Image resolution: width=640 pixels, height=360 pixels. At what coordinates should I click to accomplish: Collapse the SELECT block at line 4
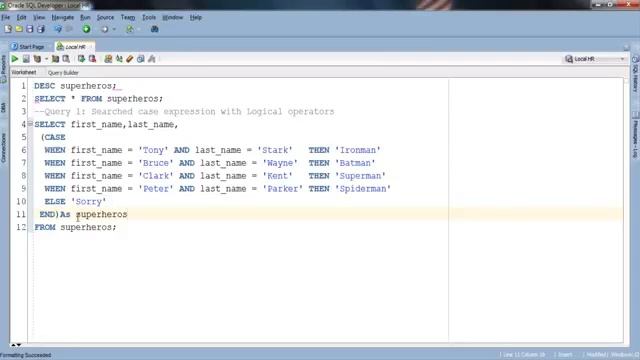click(30, 123)
